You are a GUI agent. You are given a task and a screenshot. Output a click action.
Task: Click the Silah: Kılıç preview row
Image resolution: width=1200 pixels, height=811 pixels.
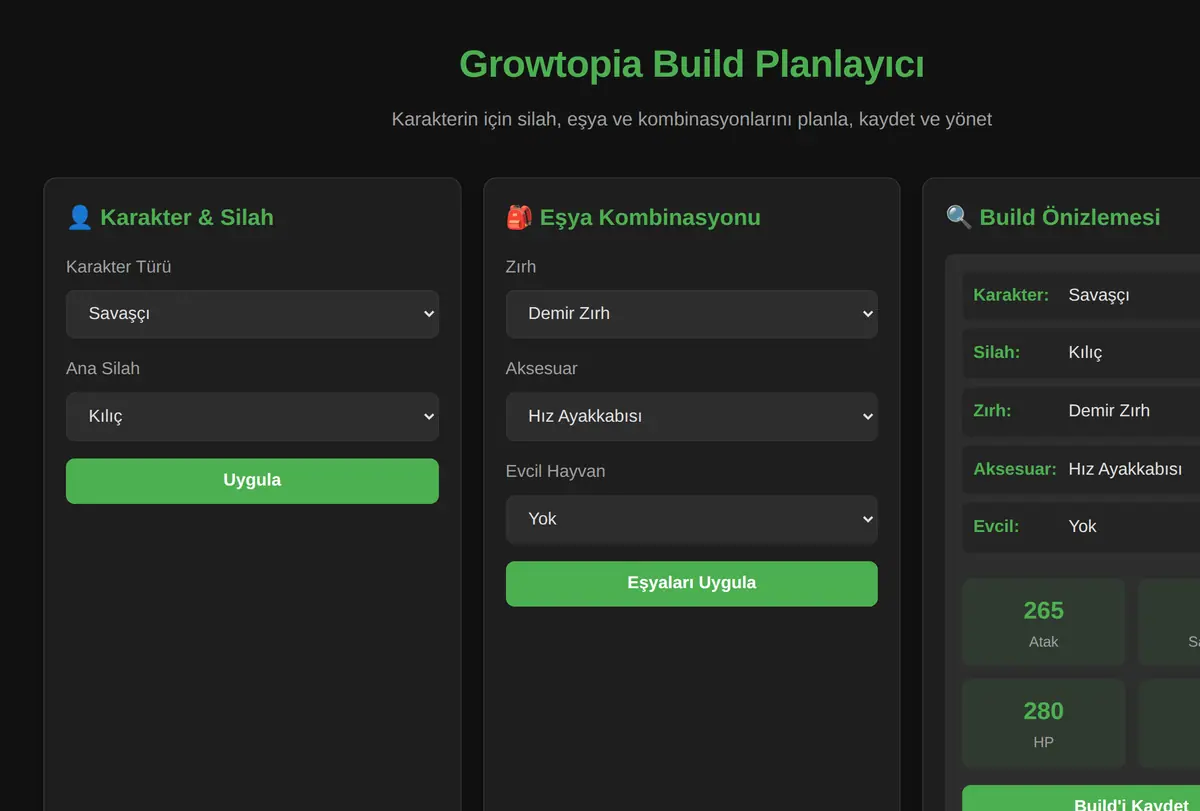[x=1081, y=352]
